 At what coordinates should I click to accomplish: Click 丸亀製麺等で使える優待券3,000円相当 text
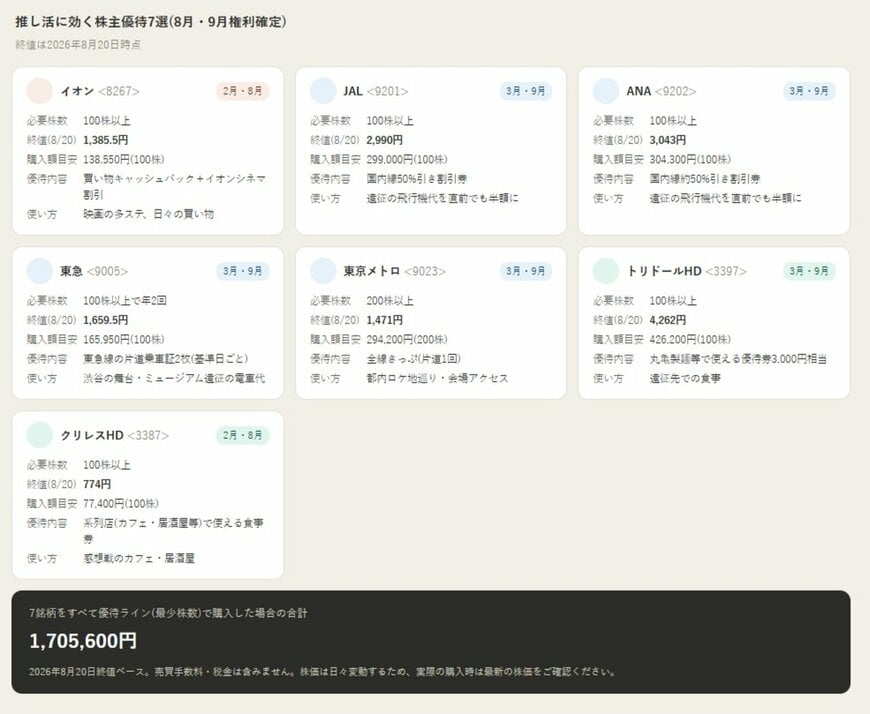[x=738, y=359]
